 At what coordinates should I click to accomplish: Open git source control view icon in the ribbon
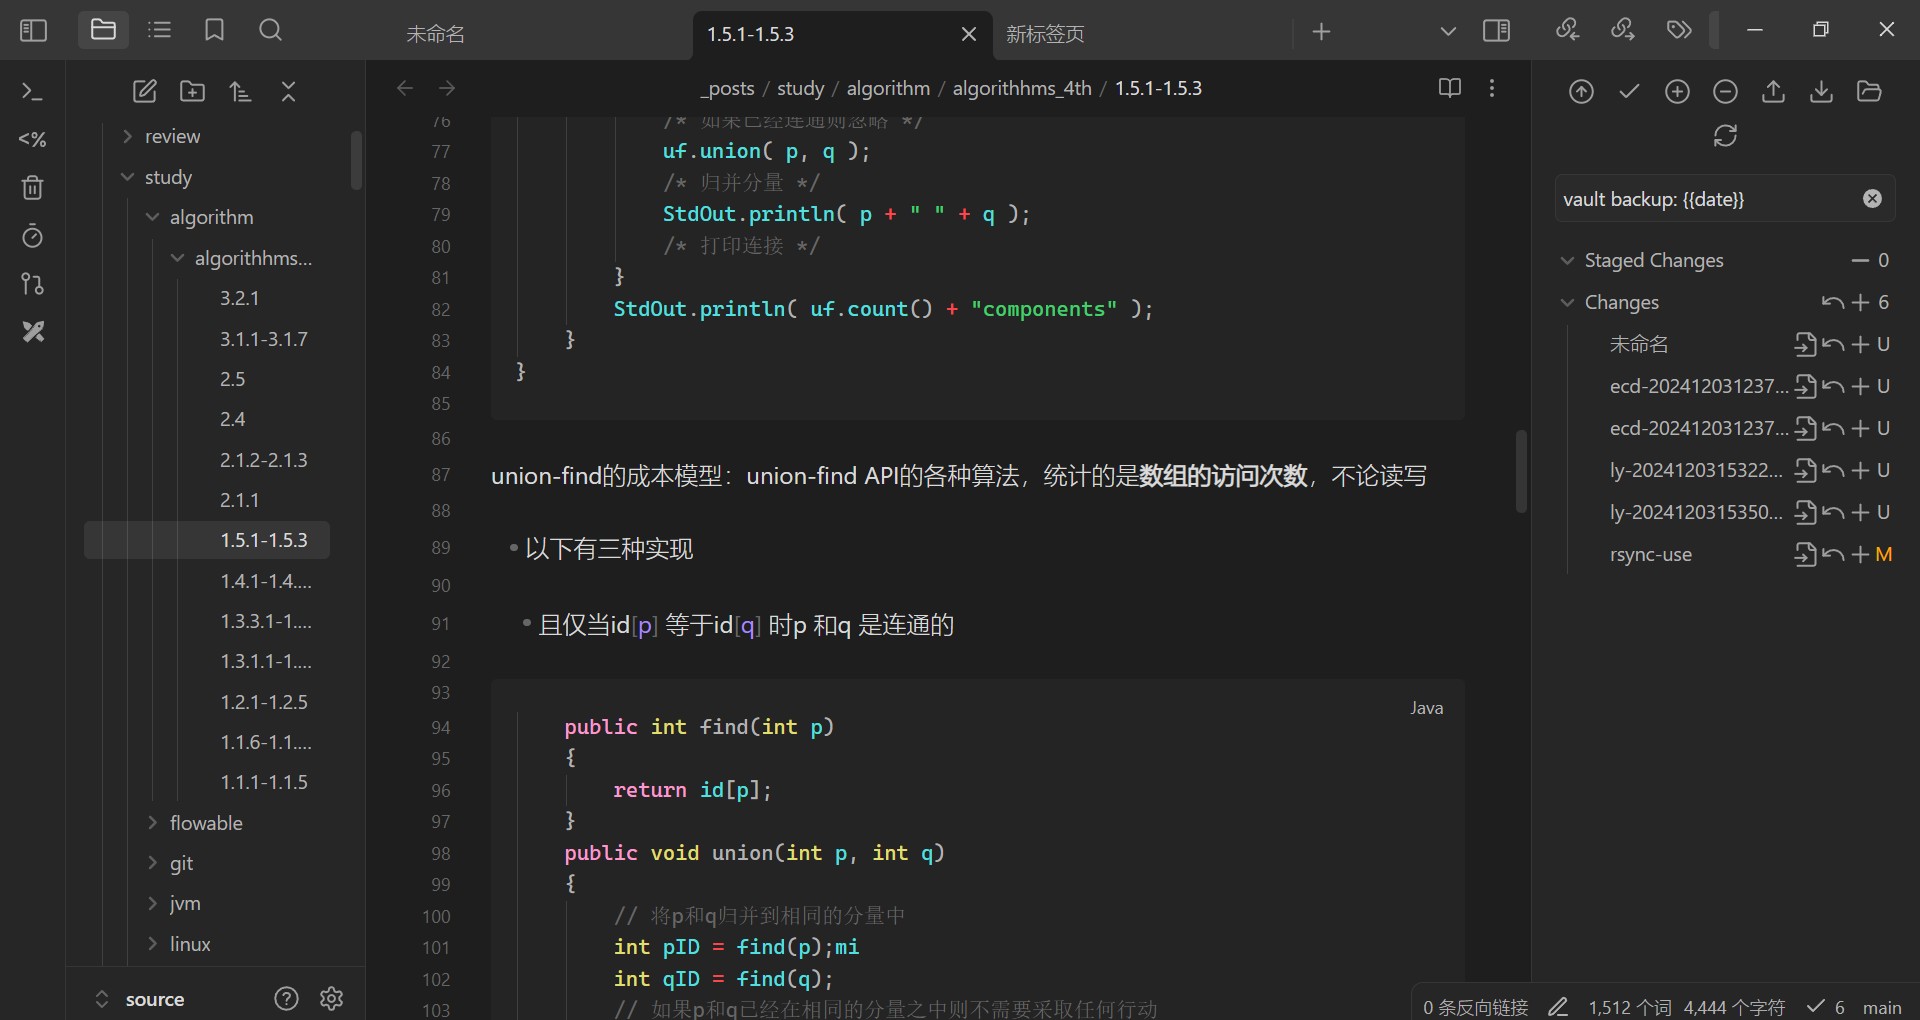point(32,284)
